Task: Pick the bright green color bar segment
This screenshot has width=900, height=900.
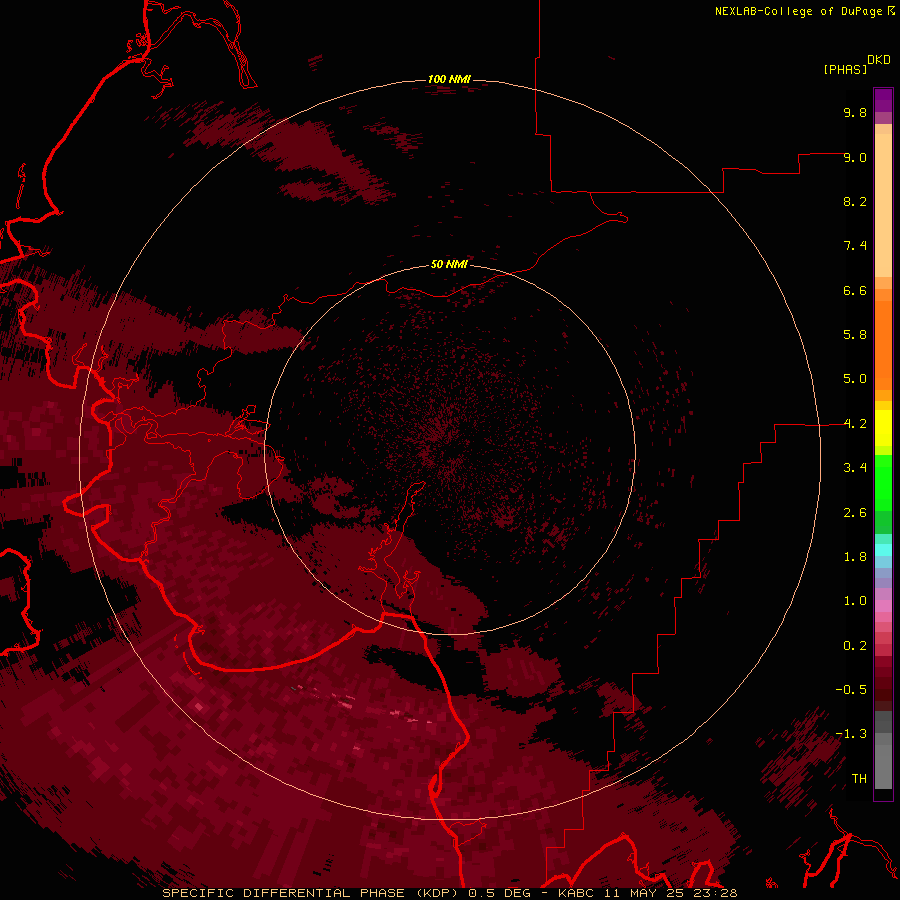Action: (883, 483)
